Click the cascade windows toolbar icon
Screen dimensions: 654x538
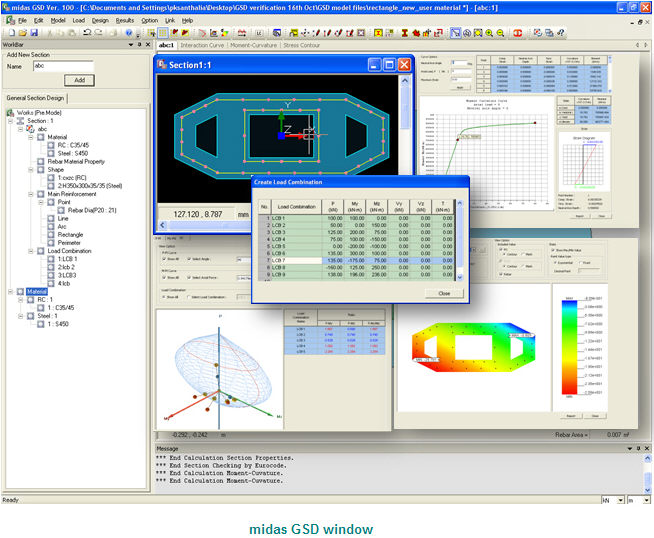point(549,33)
